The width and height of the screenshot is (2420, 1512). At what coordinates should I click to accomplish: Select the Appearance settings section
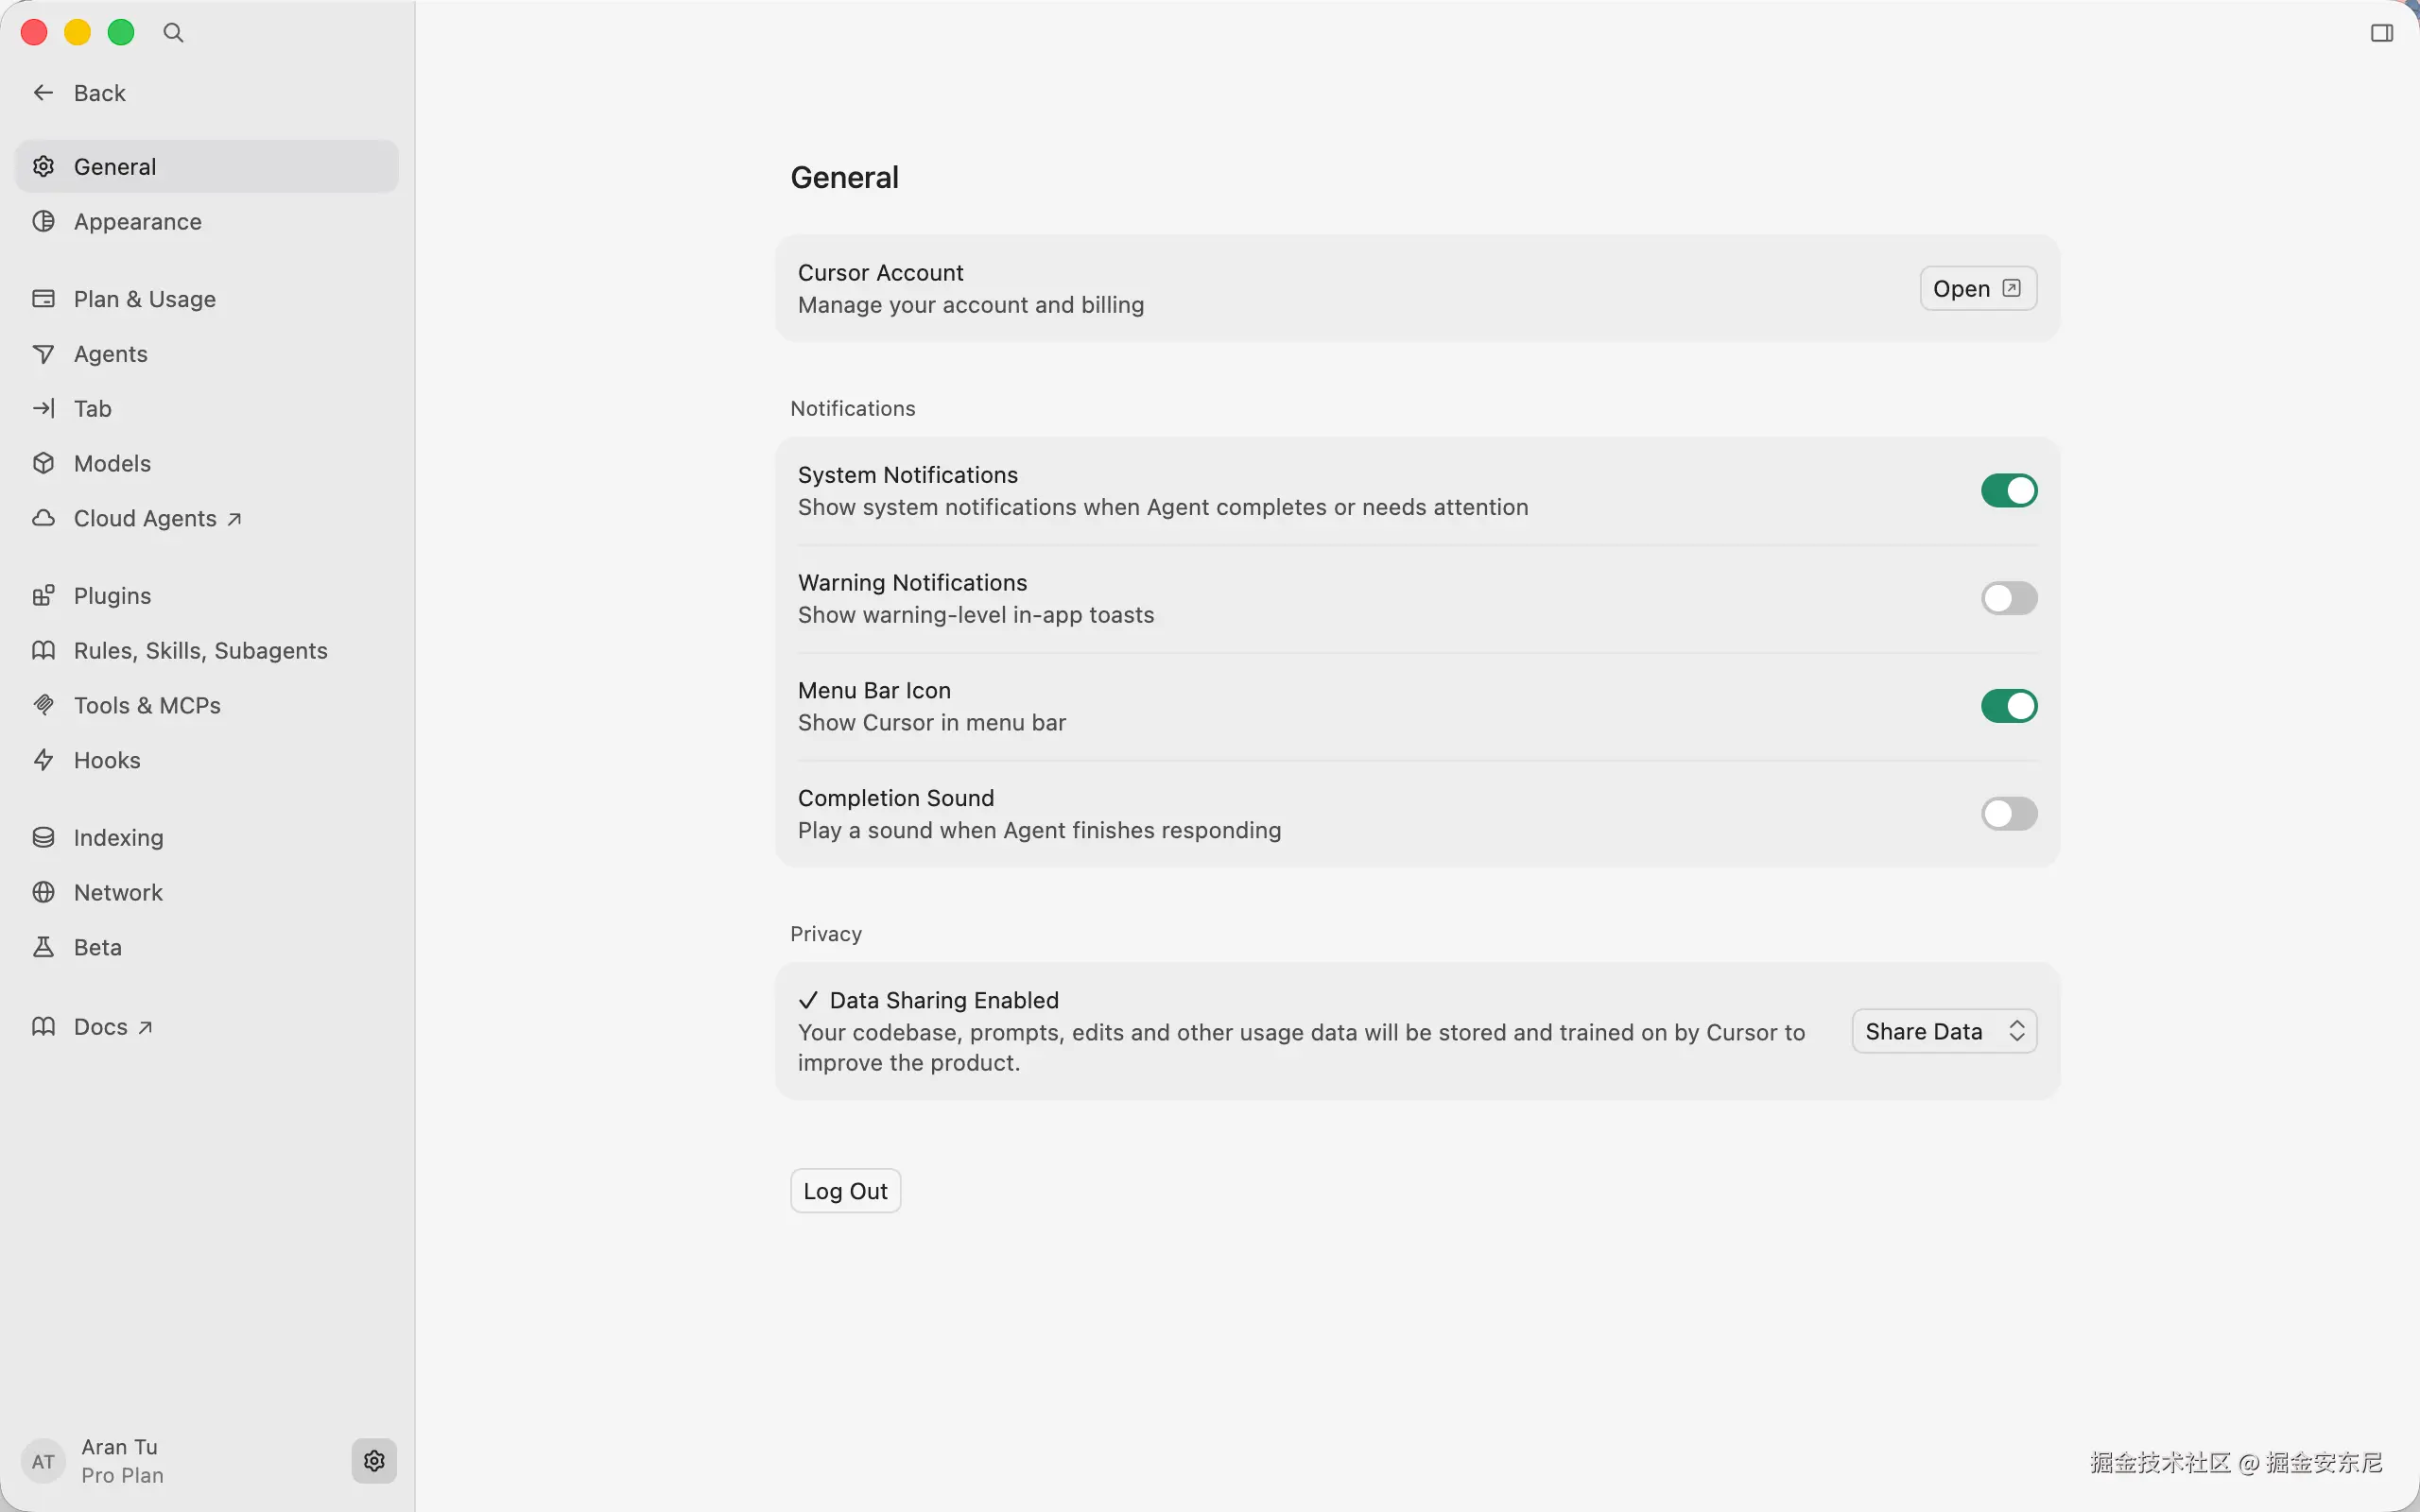(x=137, y=222)
